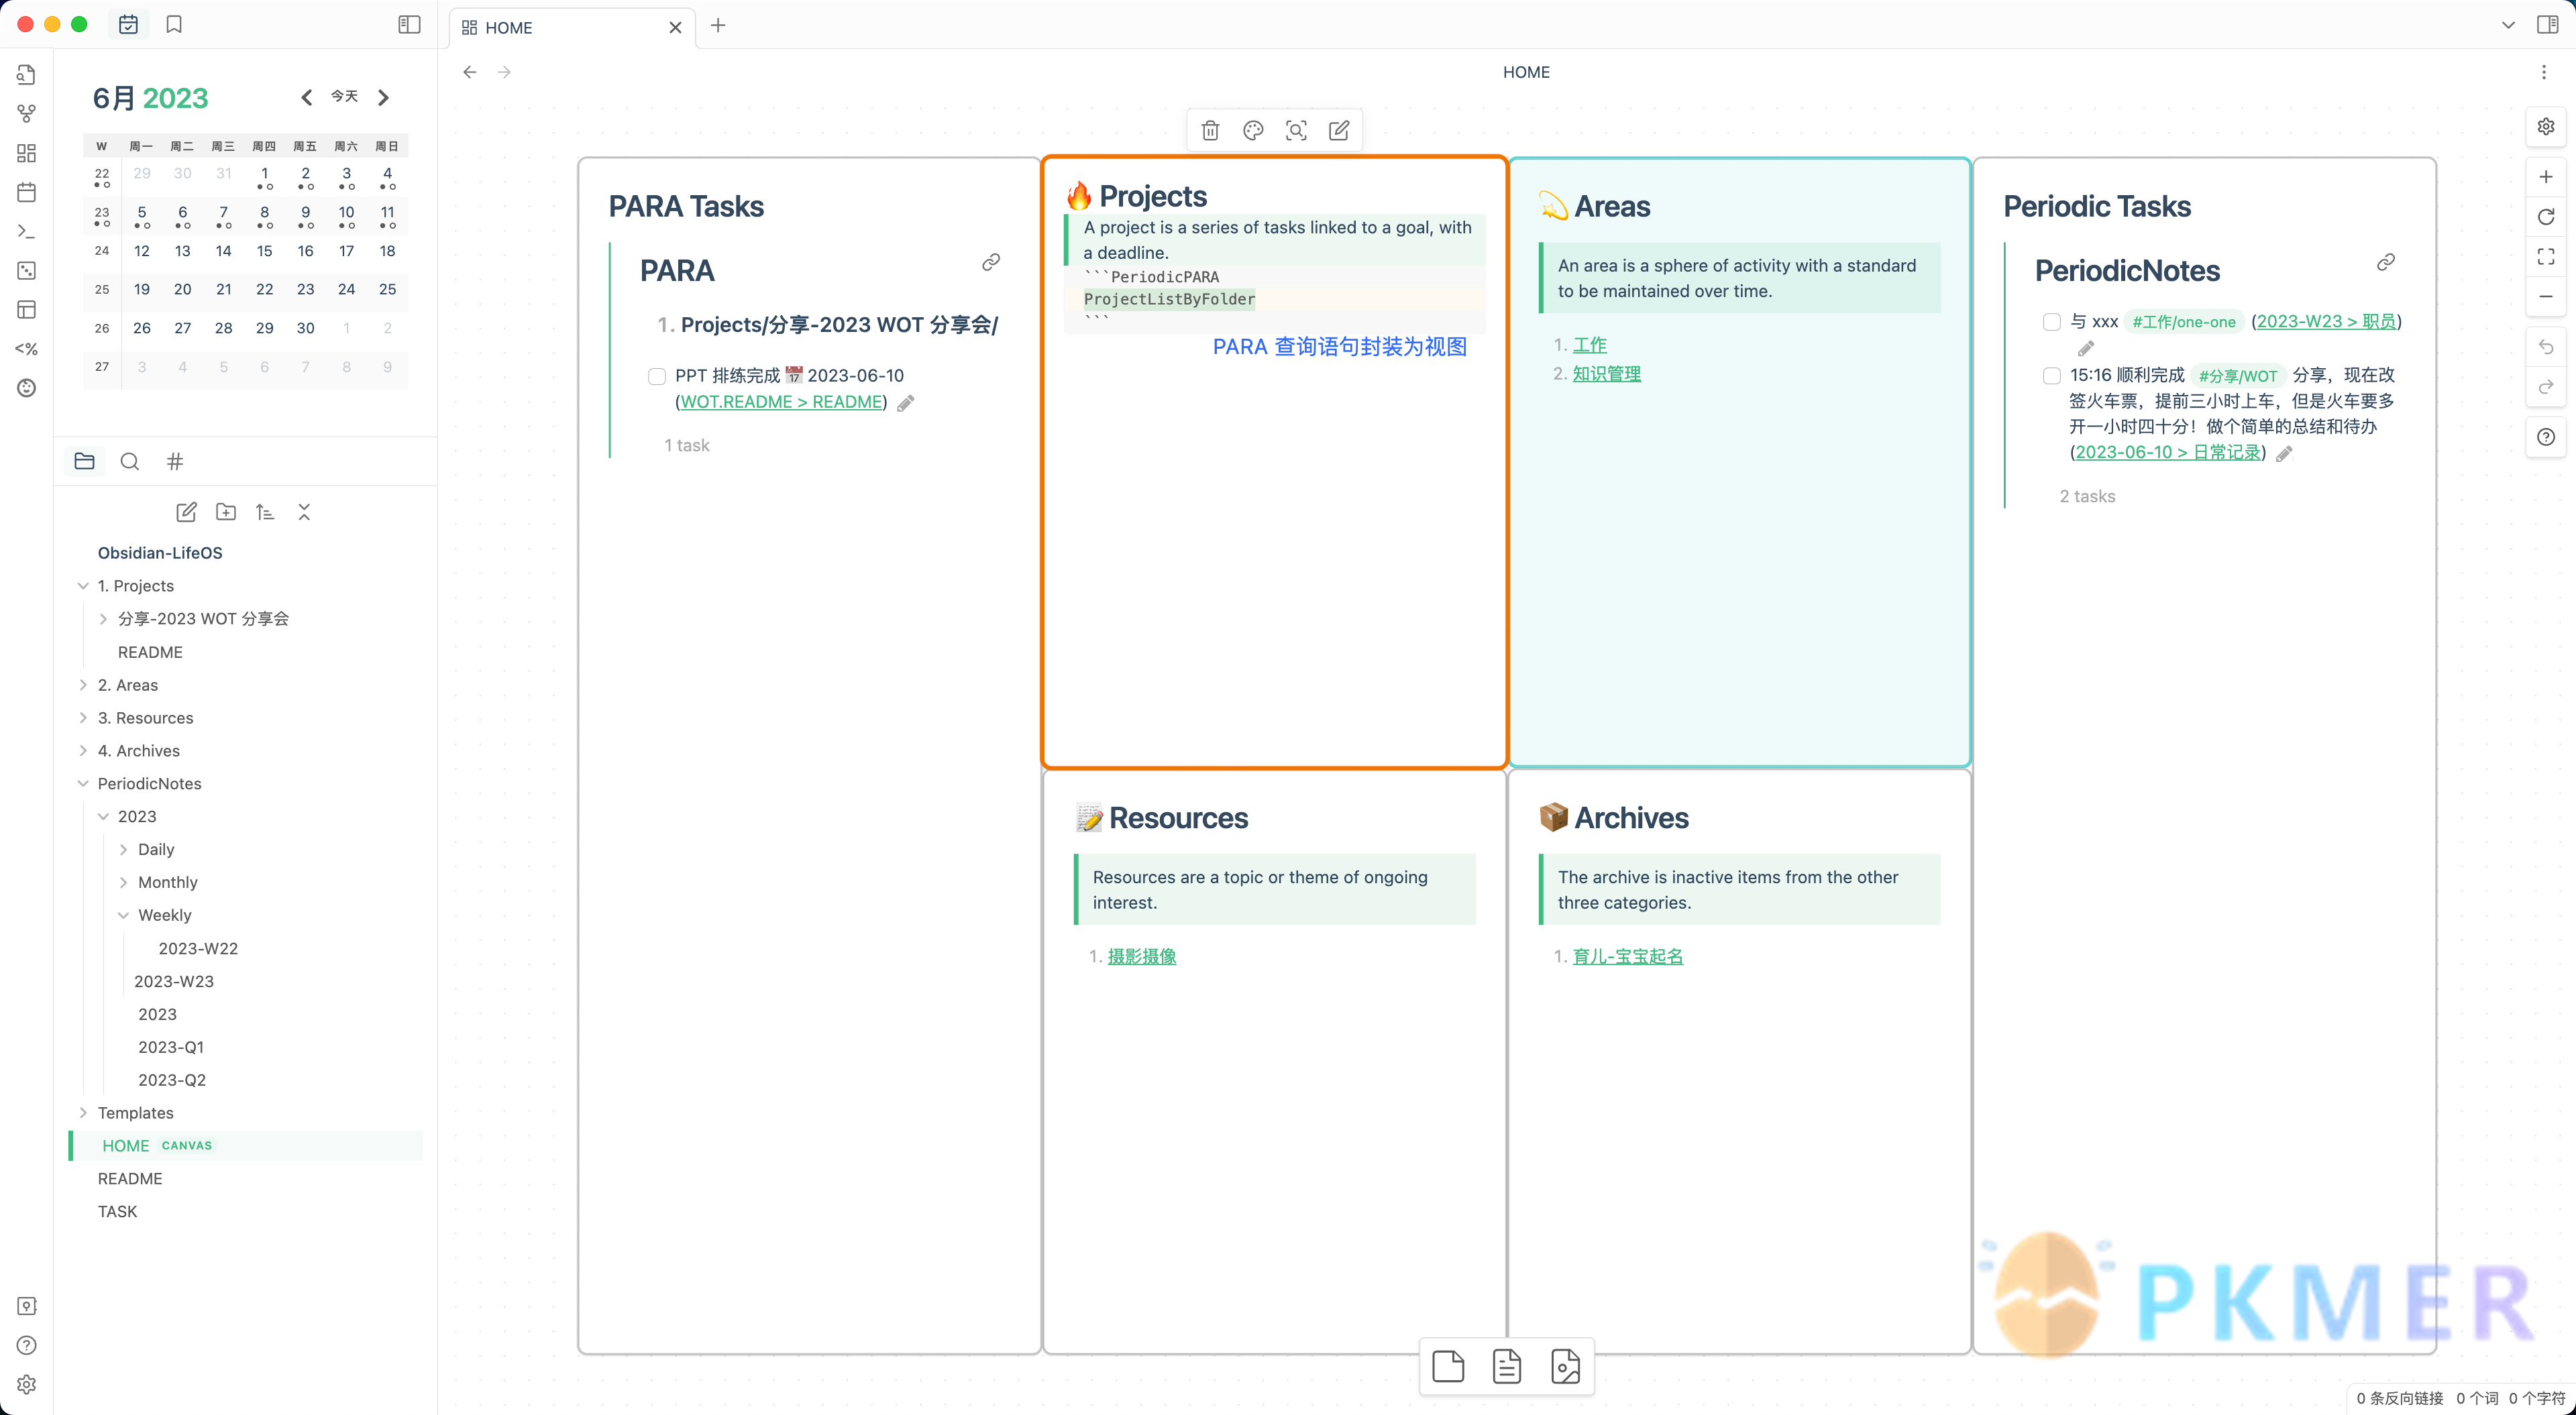Edit the Projects card with pencil icon
The width and height of the screenshot is (2576, 1415).
(1339, 130)
